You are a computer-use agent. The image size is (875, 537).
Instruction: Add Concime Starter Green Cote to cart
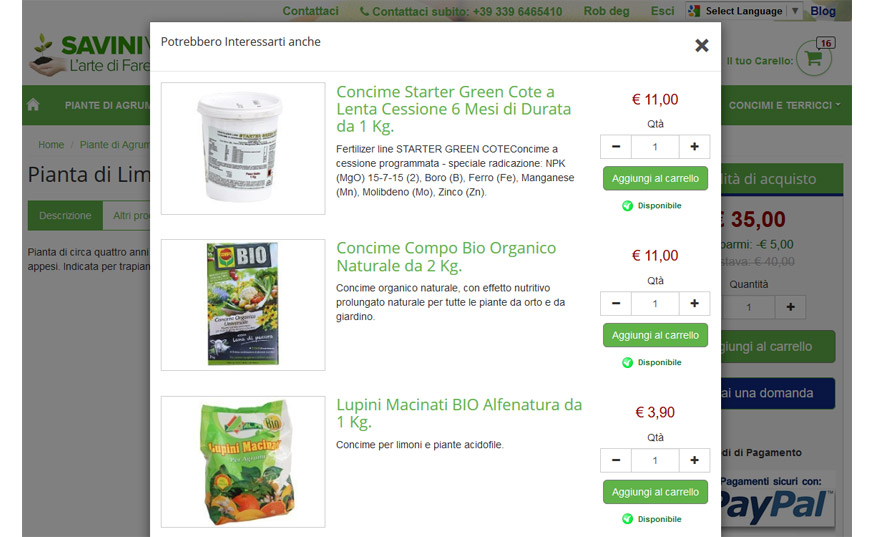point(655,179)
